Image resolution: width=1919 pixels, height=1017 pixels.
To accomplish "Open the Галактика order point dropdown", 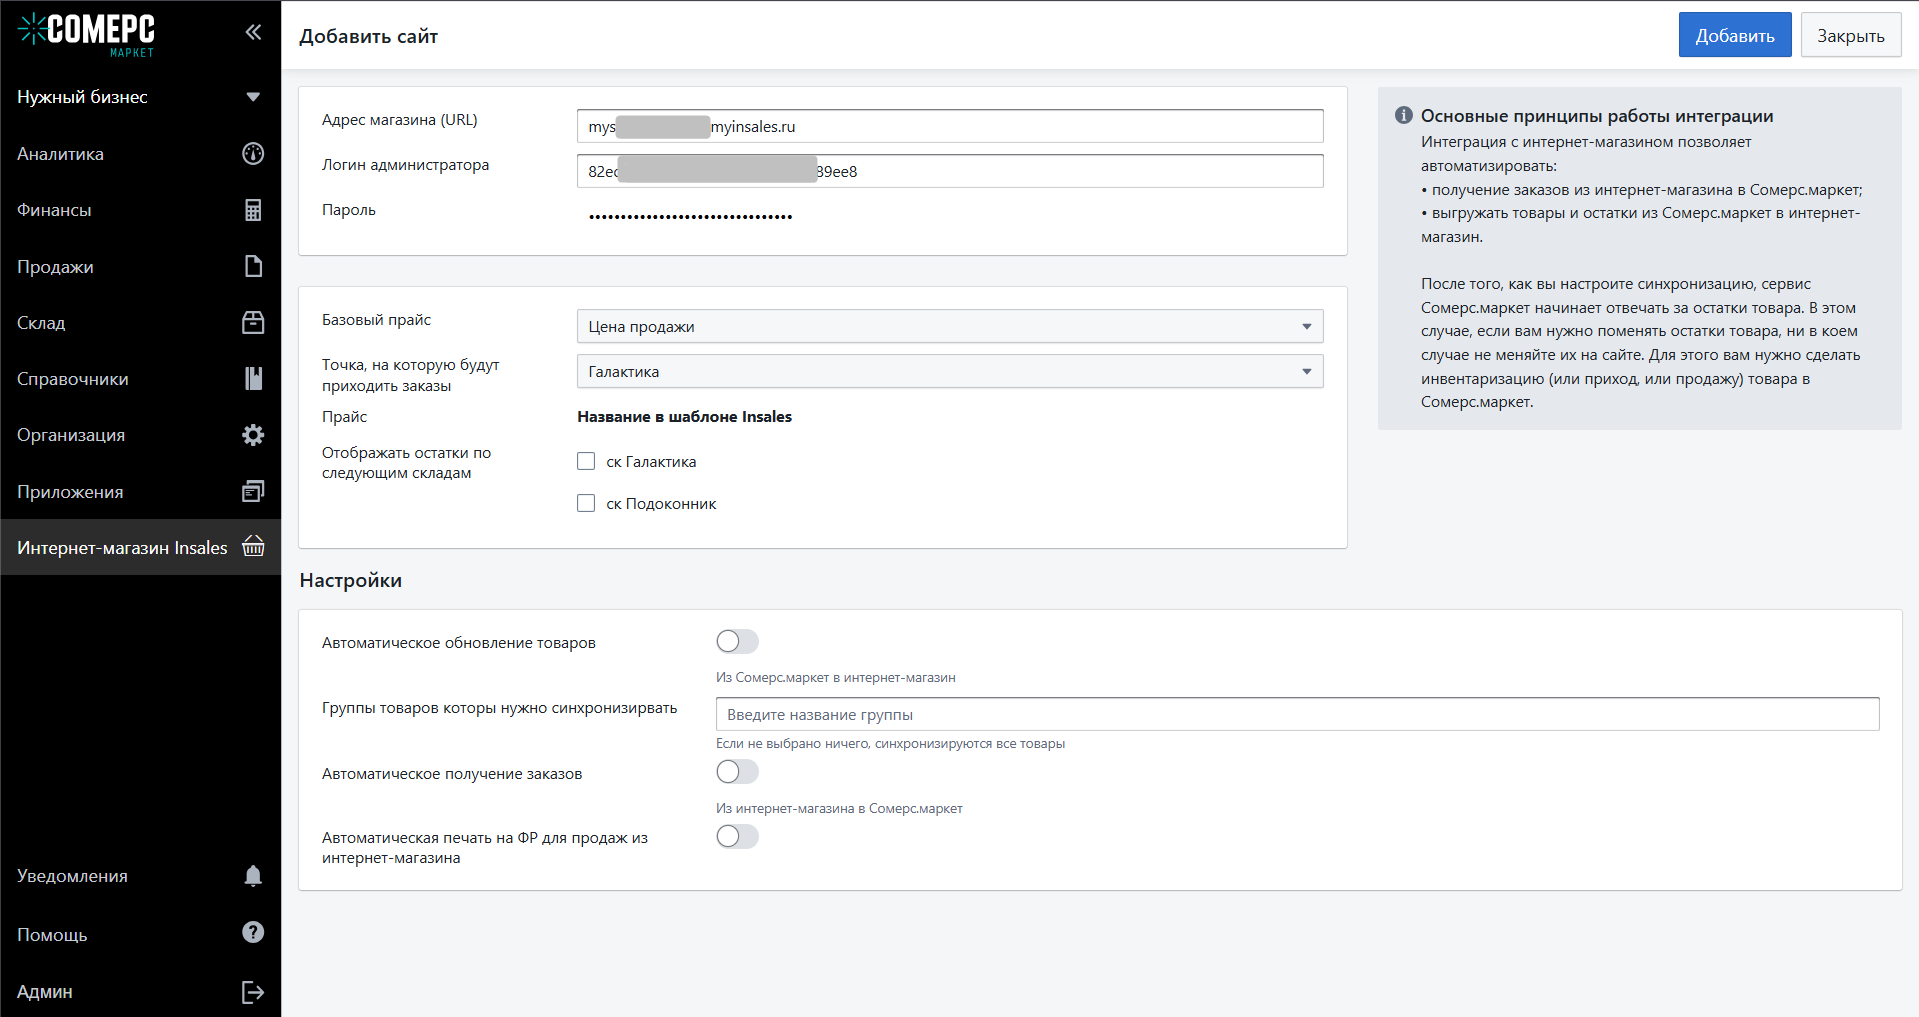I will click(x=950, y=371).
